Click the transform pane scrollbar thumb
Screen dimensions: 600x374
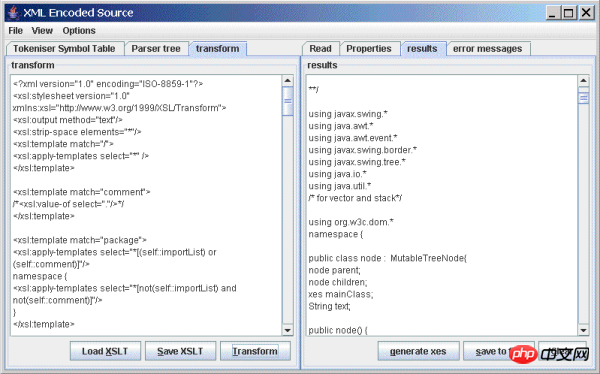point(287,101)
